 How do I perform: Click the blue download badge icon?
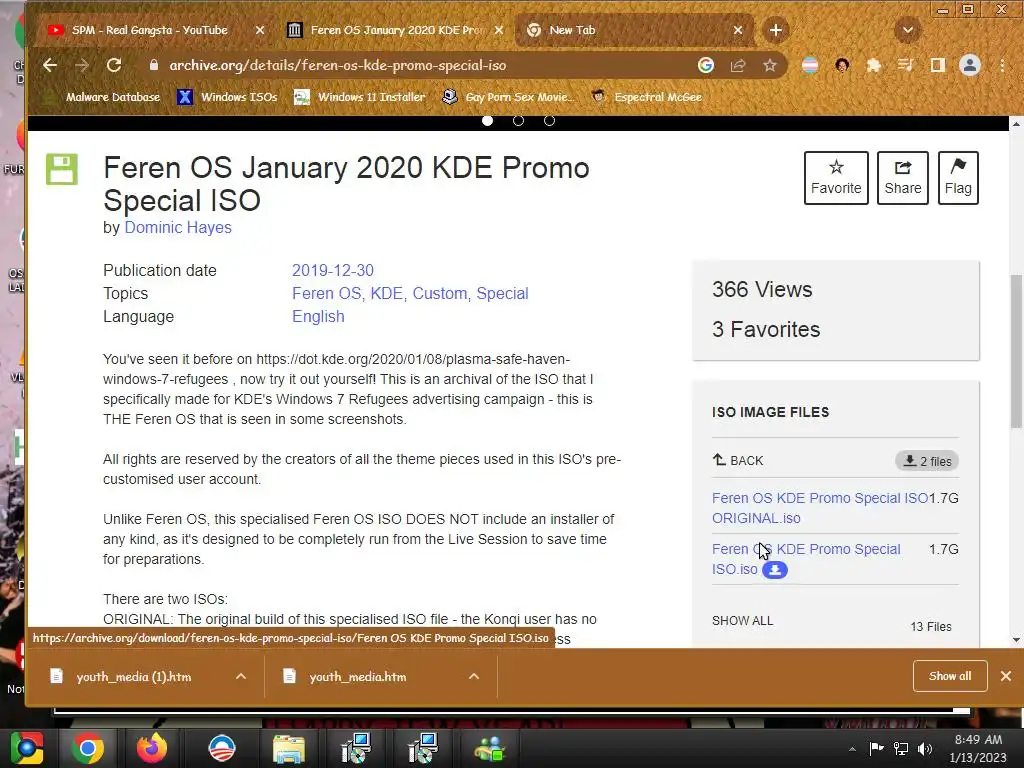(775, 569)
